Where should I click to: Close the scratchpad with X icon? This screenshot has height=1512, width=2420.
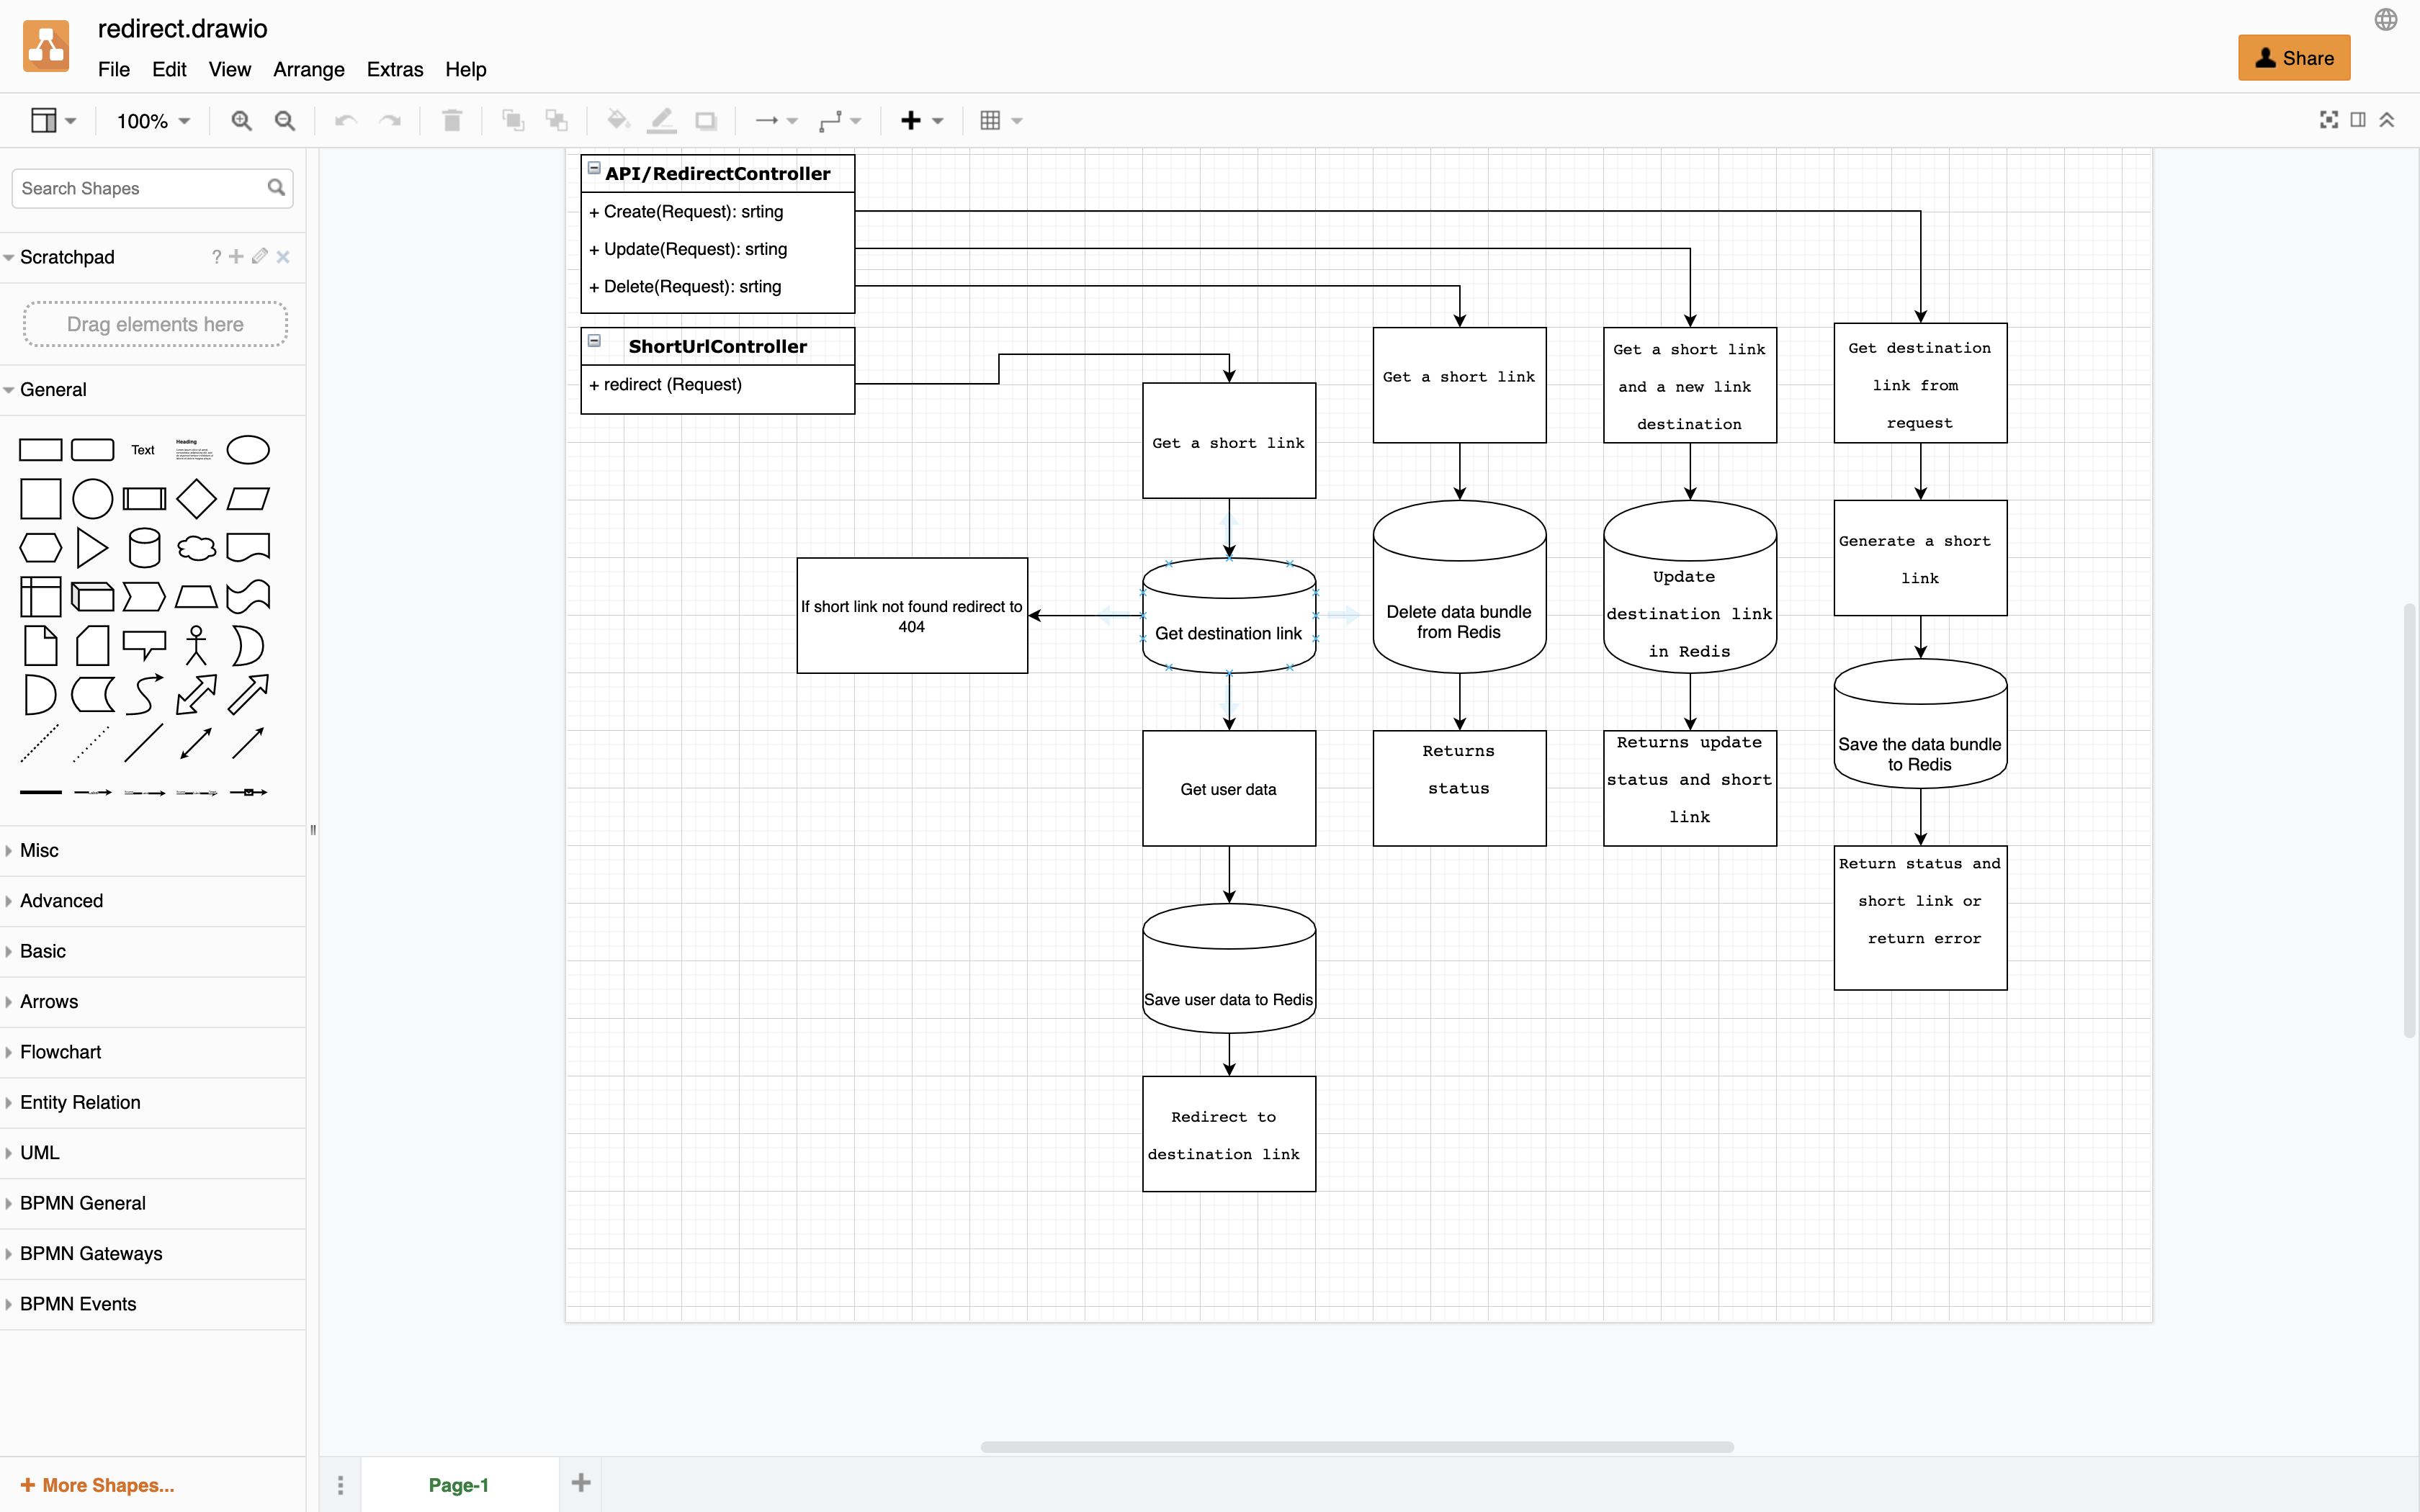pos(283,257)
